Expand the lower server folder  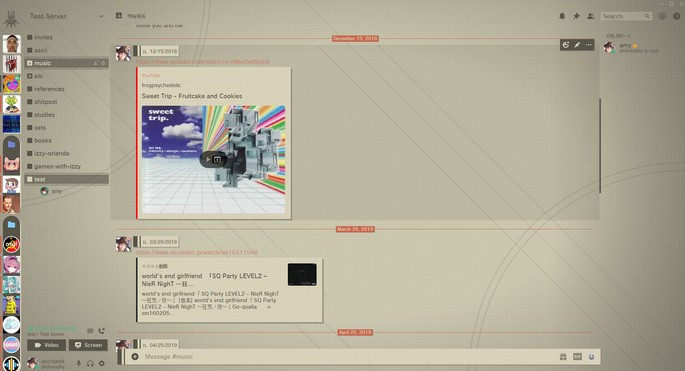(x=11, y=225)
